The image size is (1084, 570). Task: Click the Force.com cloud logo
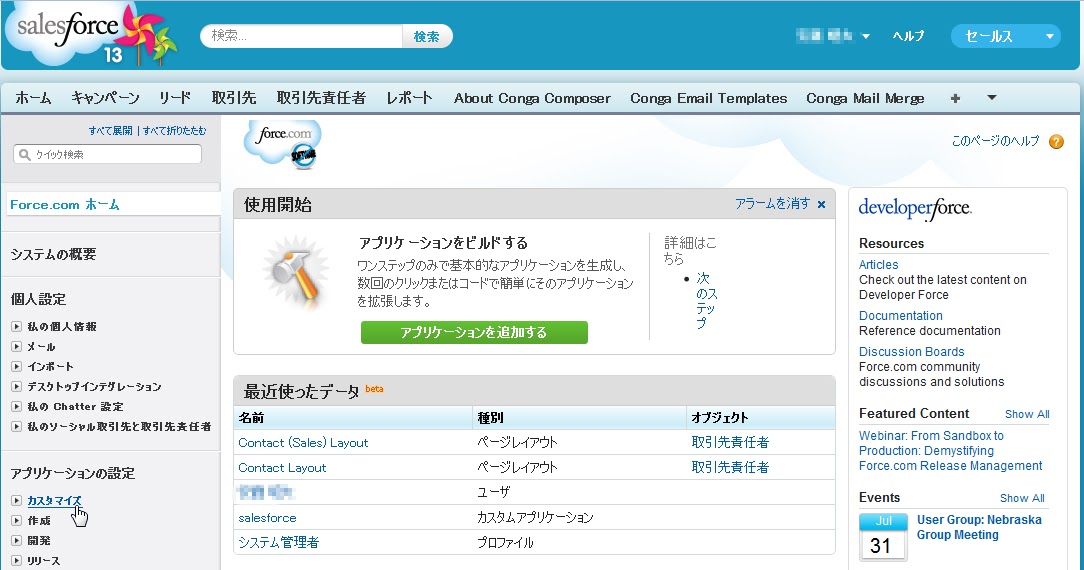283,144
